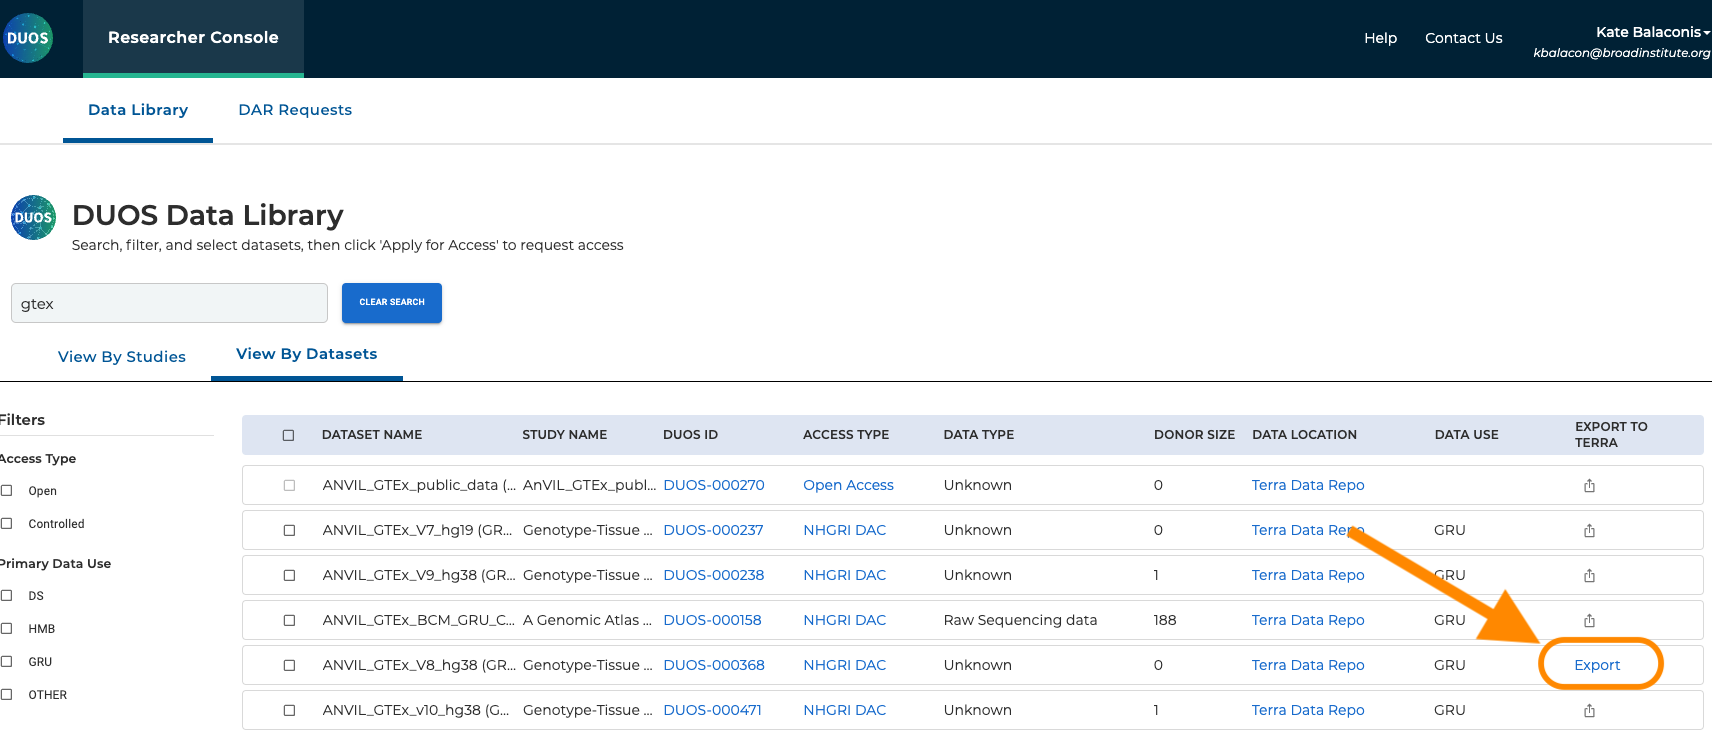The width and height of the screenshot is (1712, 734).
Task: Select checkbox for ANVIL_GTEx_v10_hg38 dataset
Action: click(x=289, y=710)
